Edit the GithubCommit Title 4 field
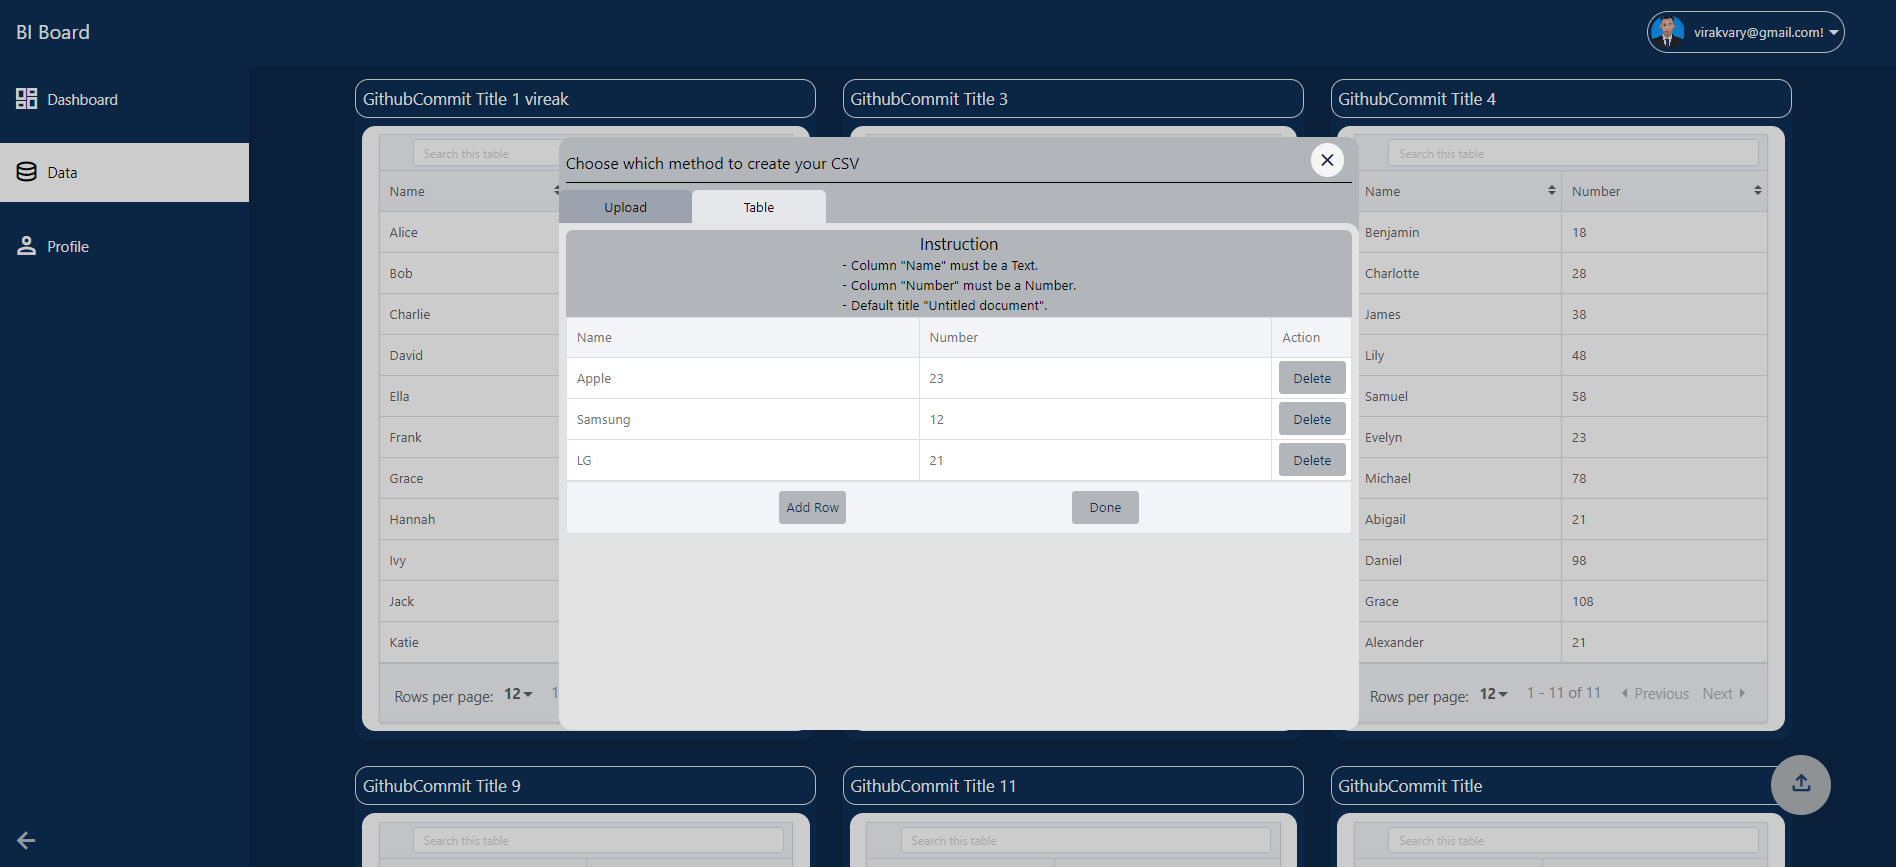This screenshot has width=1896, height=867. tap(1561, 99)
